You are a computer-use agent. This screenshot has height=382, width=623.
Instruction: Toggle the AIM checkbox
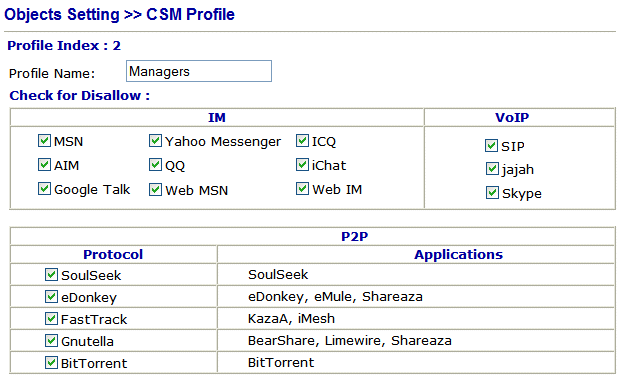click(44, 165)
